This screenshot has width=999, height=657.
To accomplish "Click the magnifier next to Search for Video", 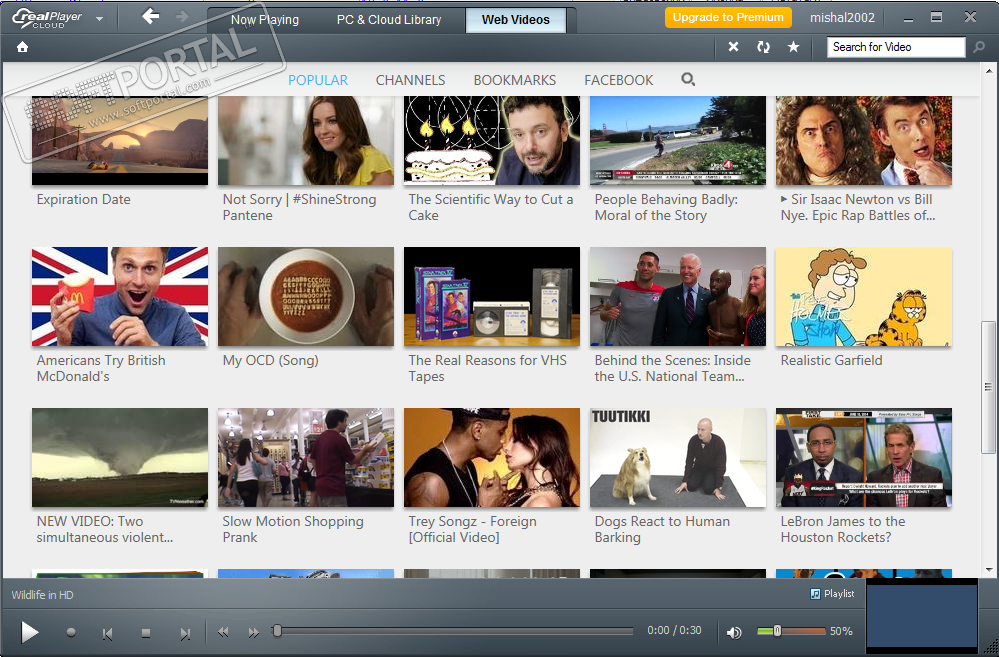I will [979, 47].
